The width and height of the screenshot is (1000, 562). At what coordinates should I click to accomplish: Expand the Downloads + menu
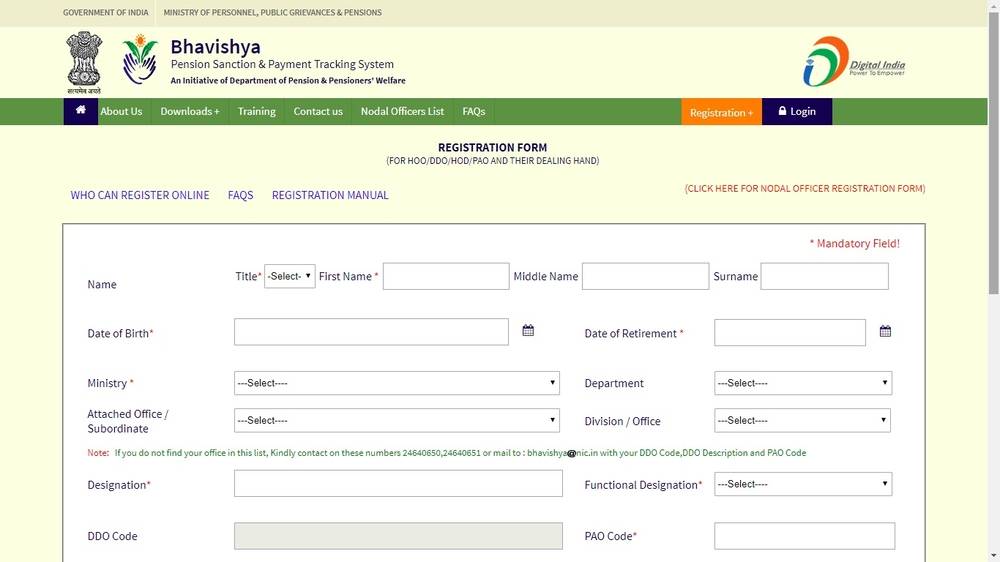tap(190, 111)
